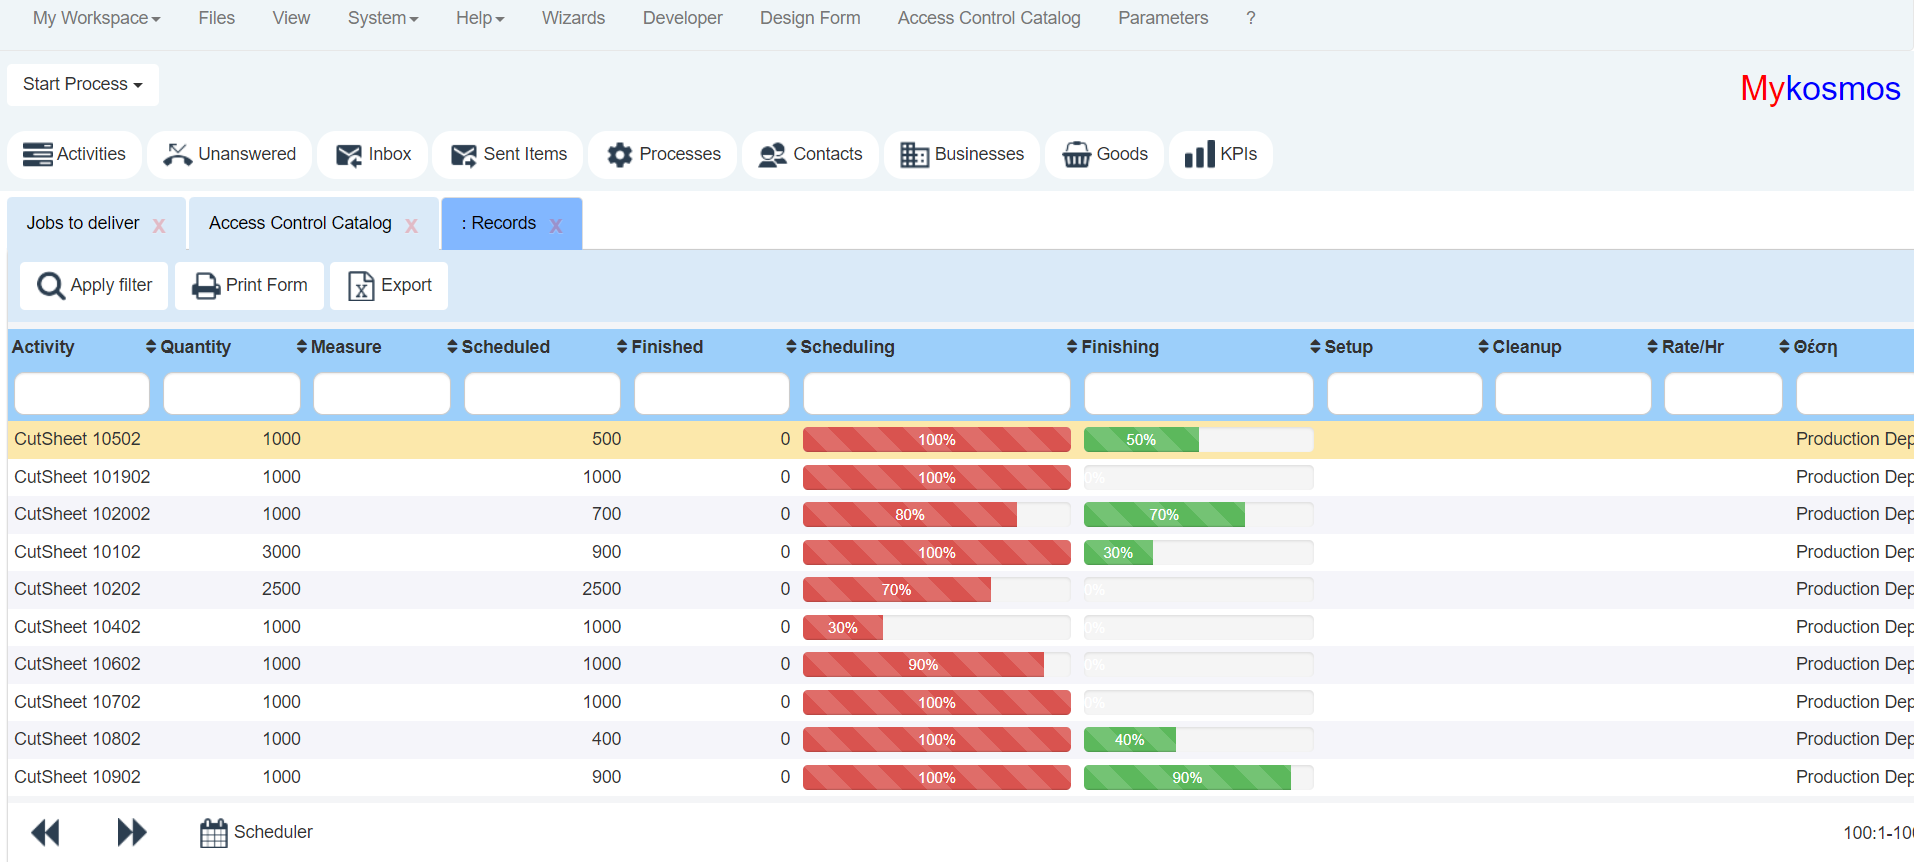Go to previous page of records

(x=46, y=832)
